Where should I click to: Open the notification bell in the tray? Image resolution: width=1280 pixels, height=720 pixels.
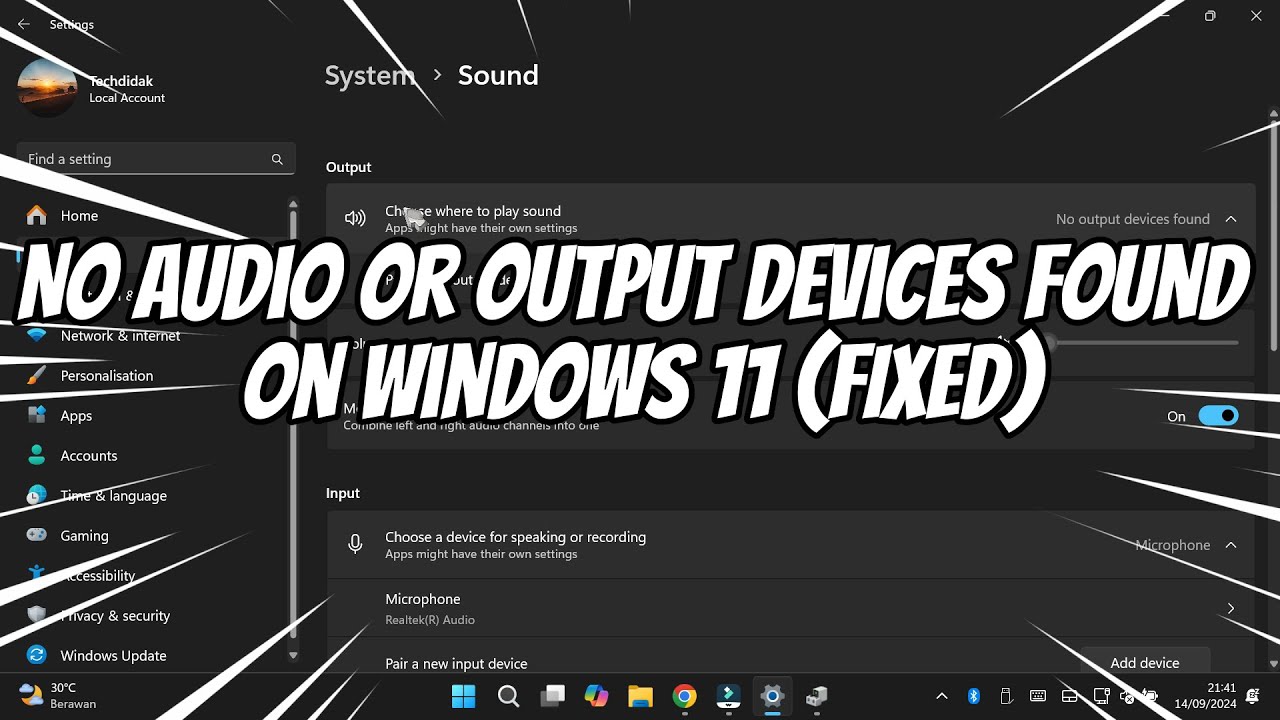pyautogui.click(x=1253, y=696)
